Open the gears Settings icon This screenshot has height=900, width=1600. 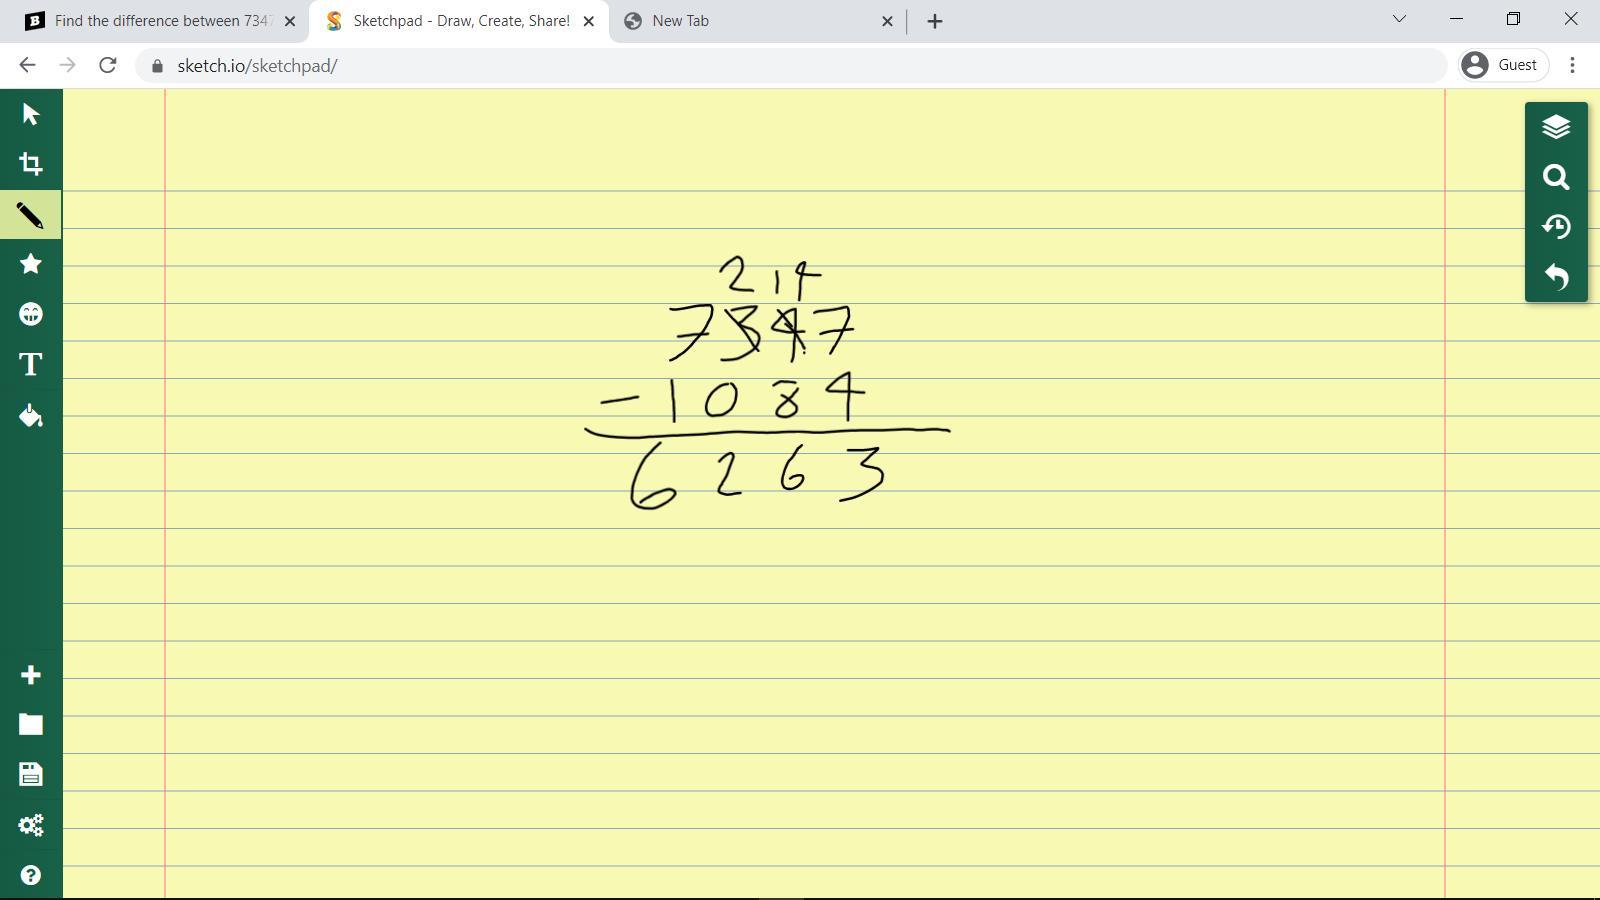pos(31,825)
